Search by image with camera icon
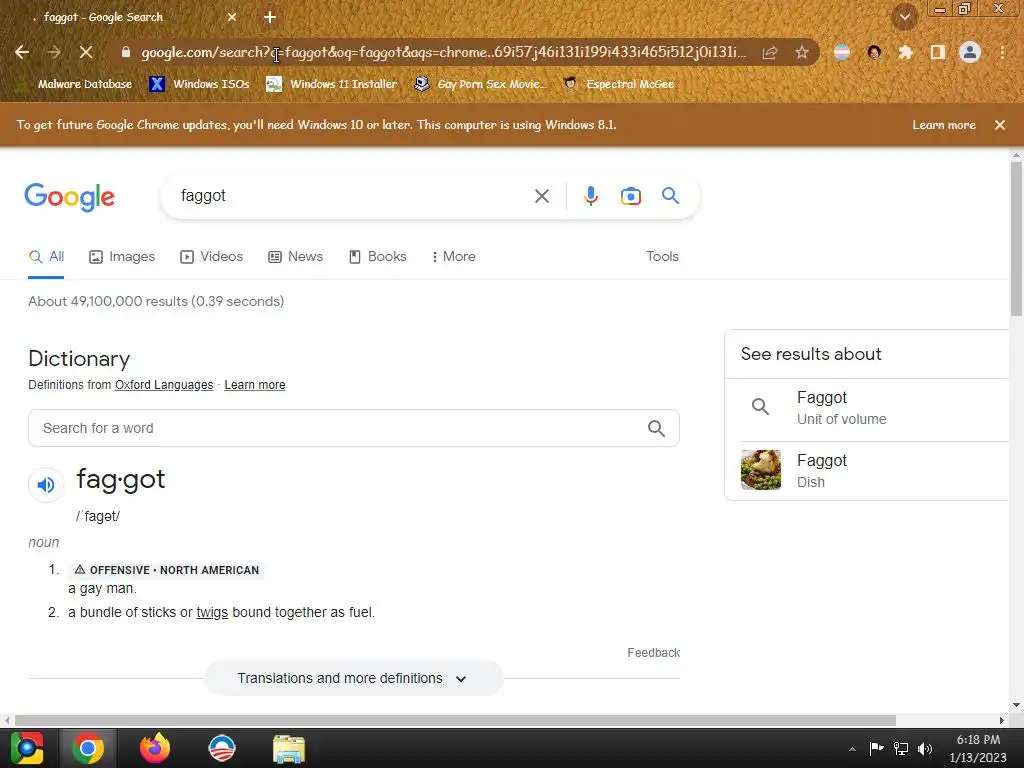This screenshot has height=768, width=1024. 630,196
